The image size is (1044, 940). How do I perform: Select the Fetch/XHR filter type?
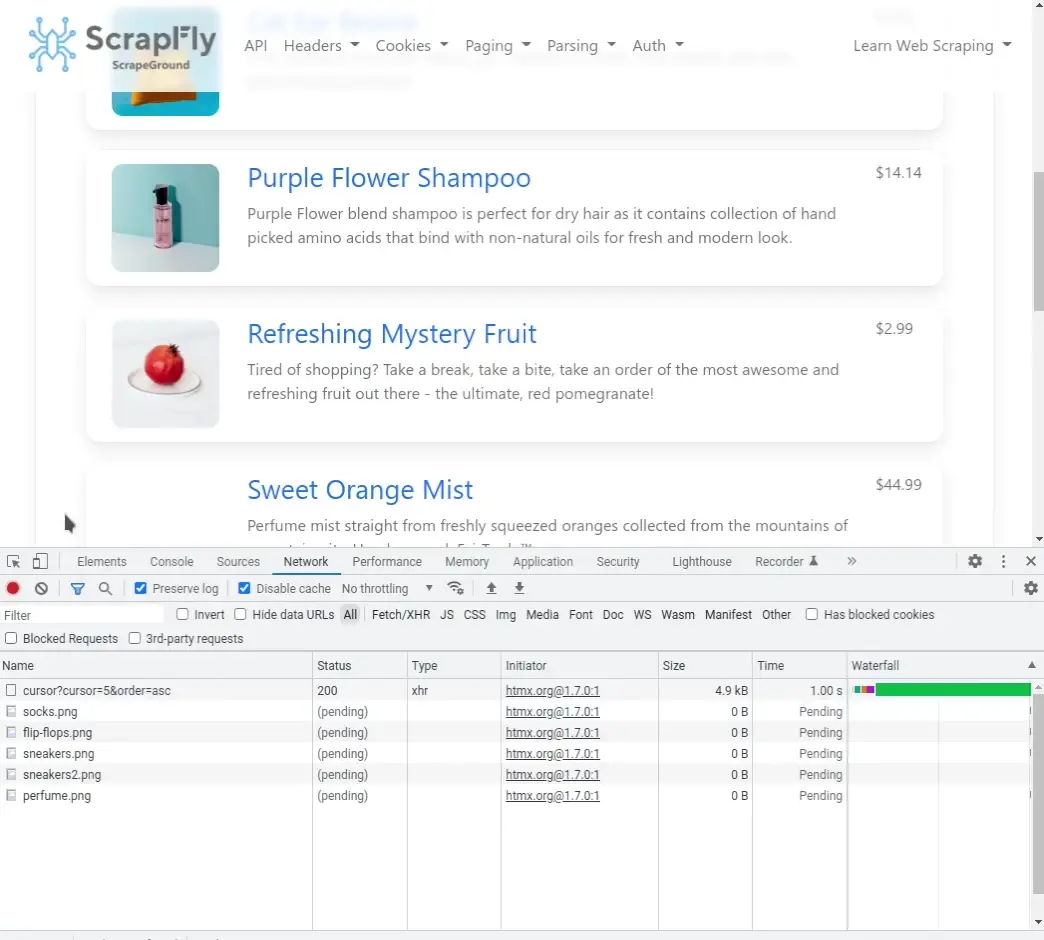(400, 615)
